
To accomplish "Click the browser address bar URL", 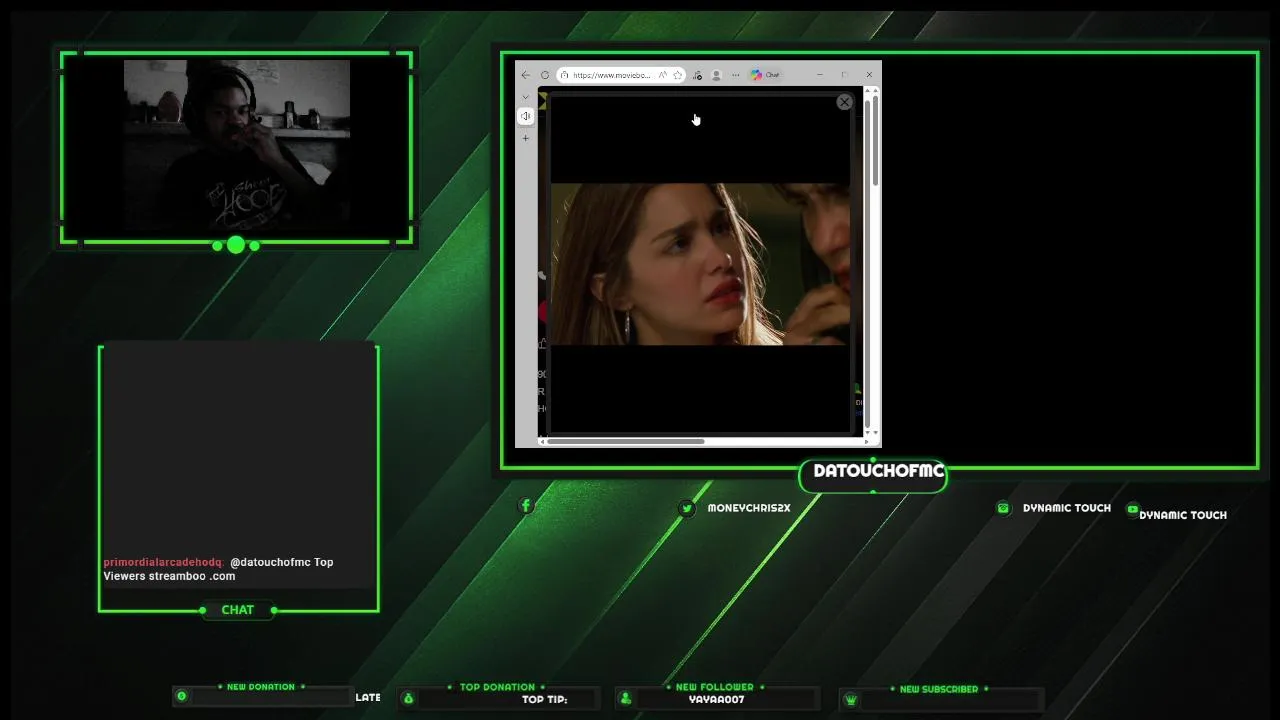I will (612, 75).
